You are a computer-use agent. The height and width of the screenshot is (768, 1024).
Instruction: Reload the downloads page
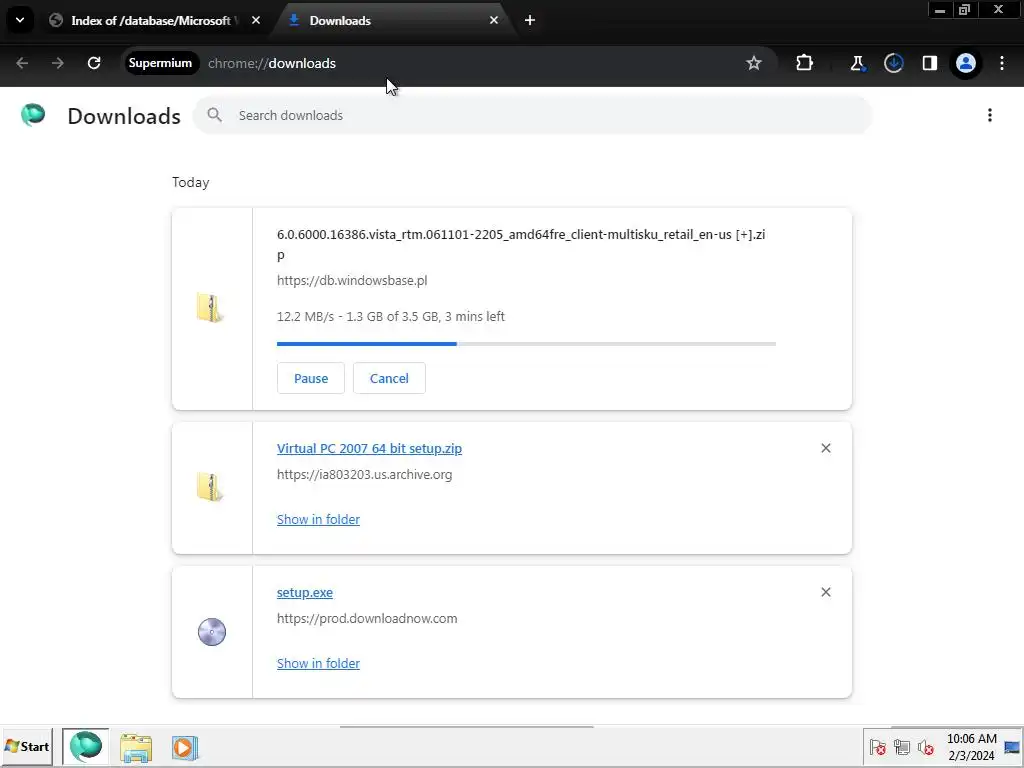[x=94, y=63]
